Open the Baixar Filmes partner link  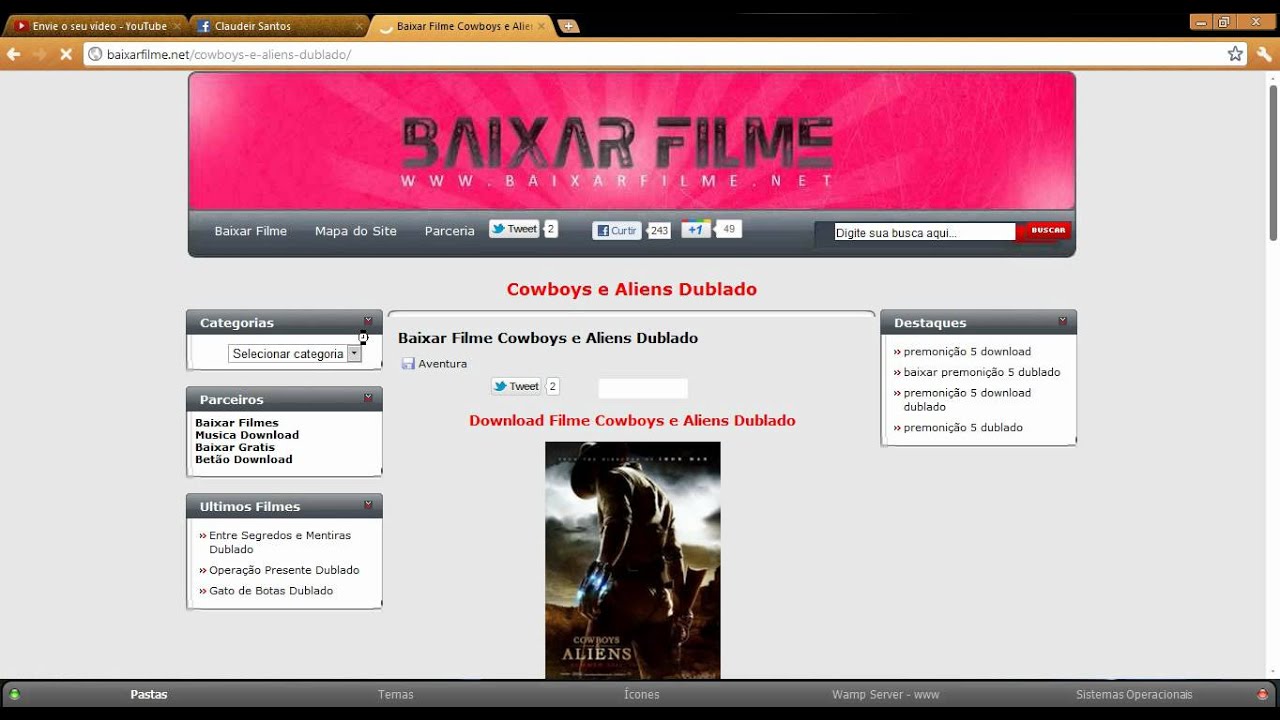click(237, 423)
